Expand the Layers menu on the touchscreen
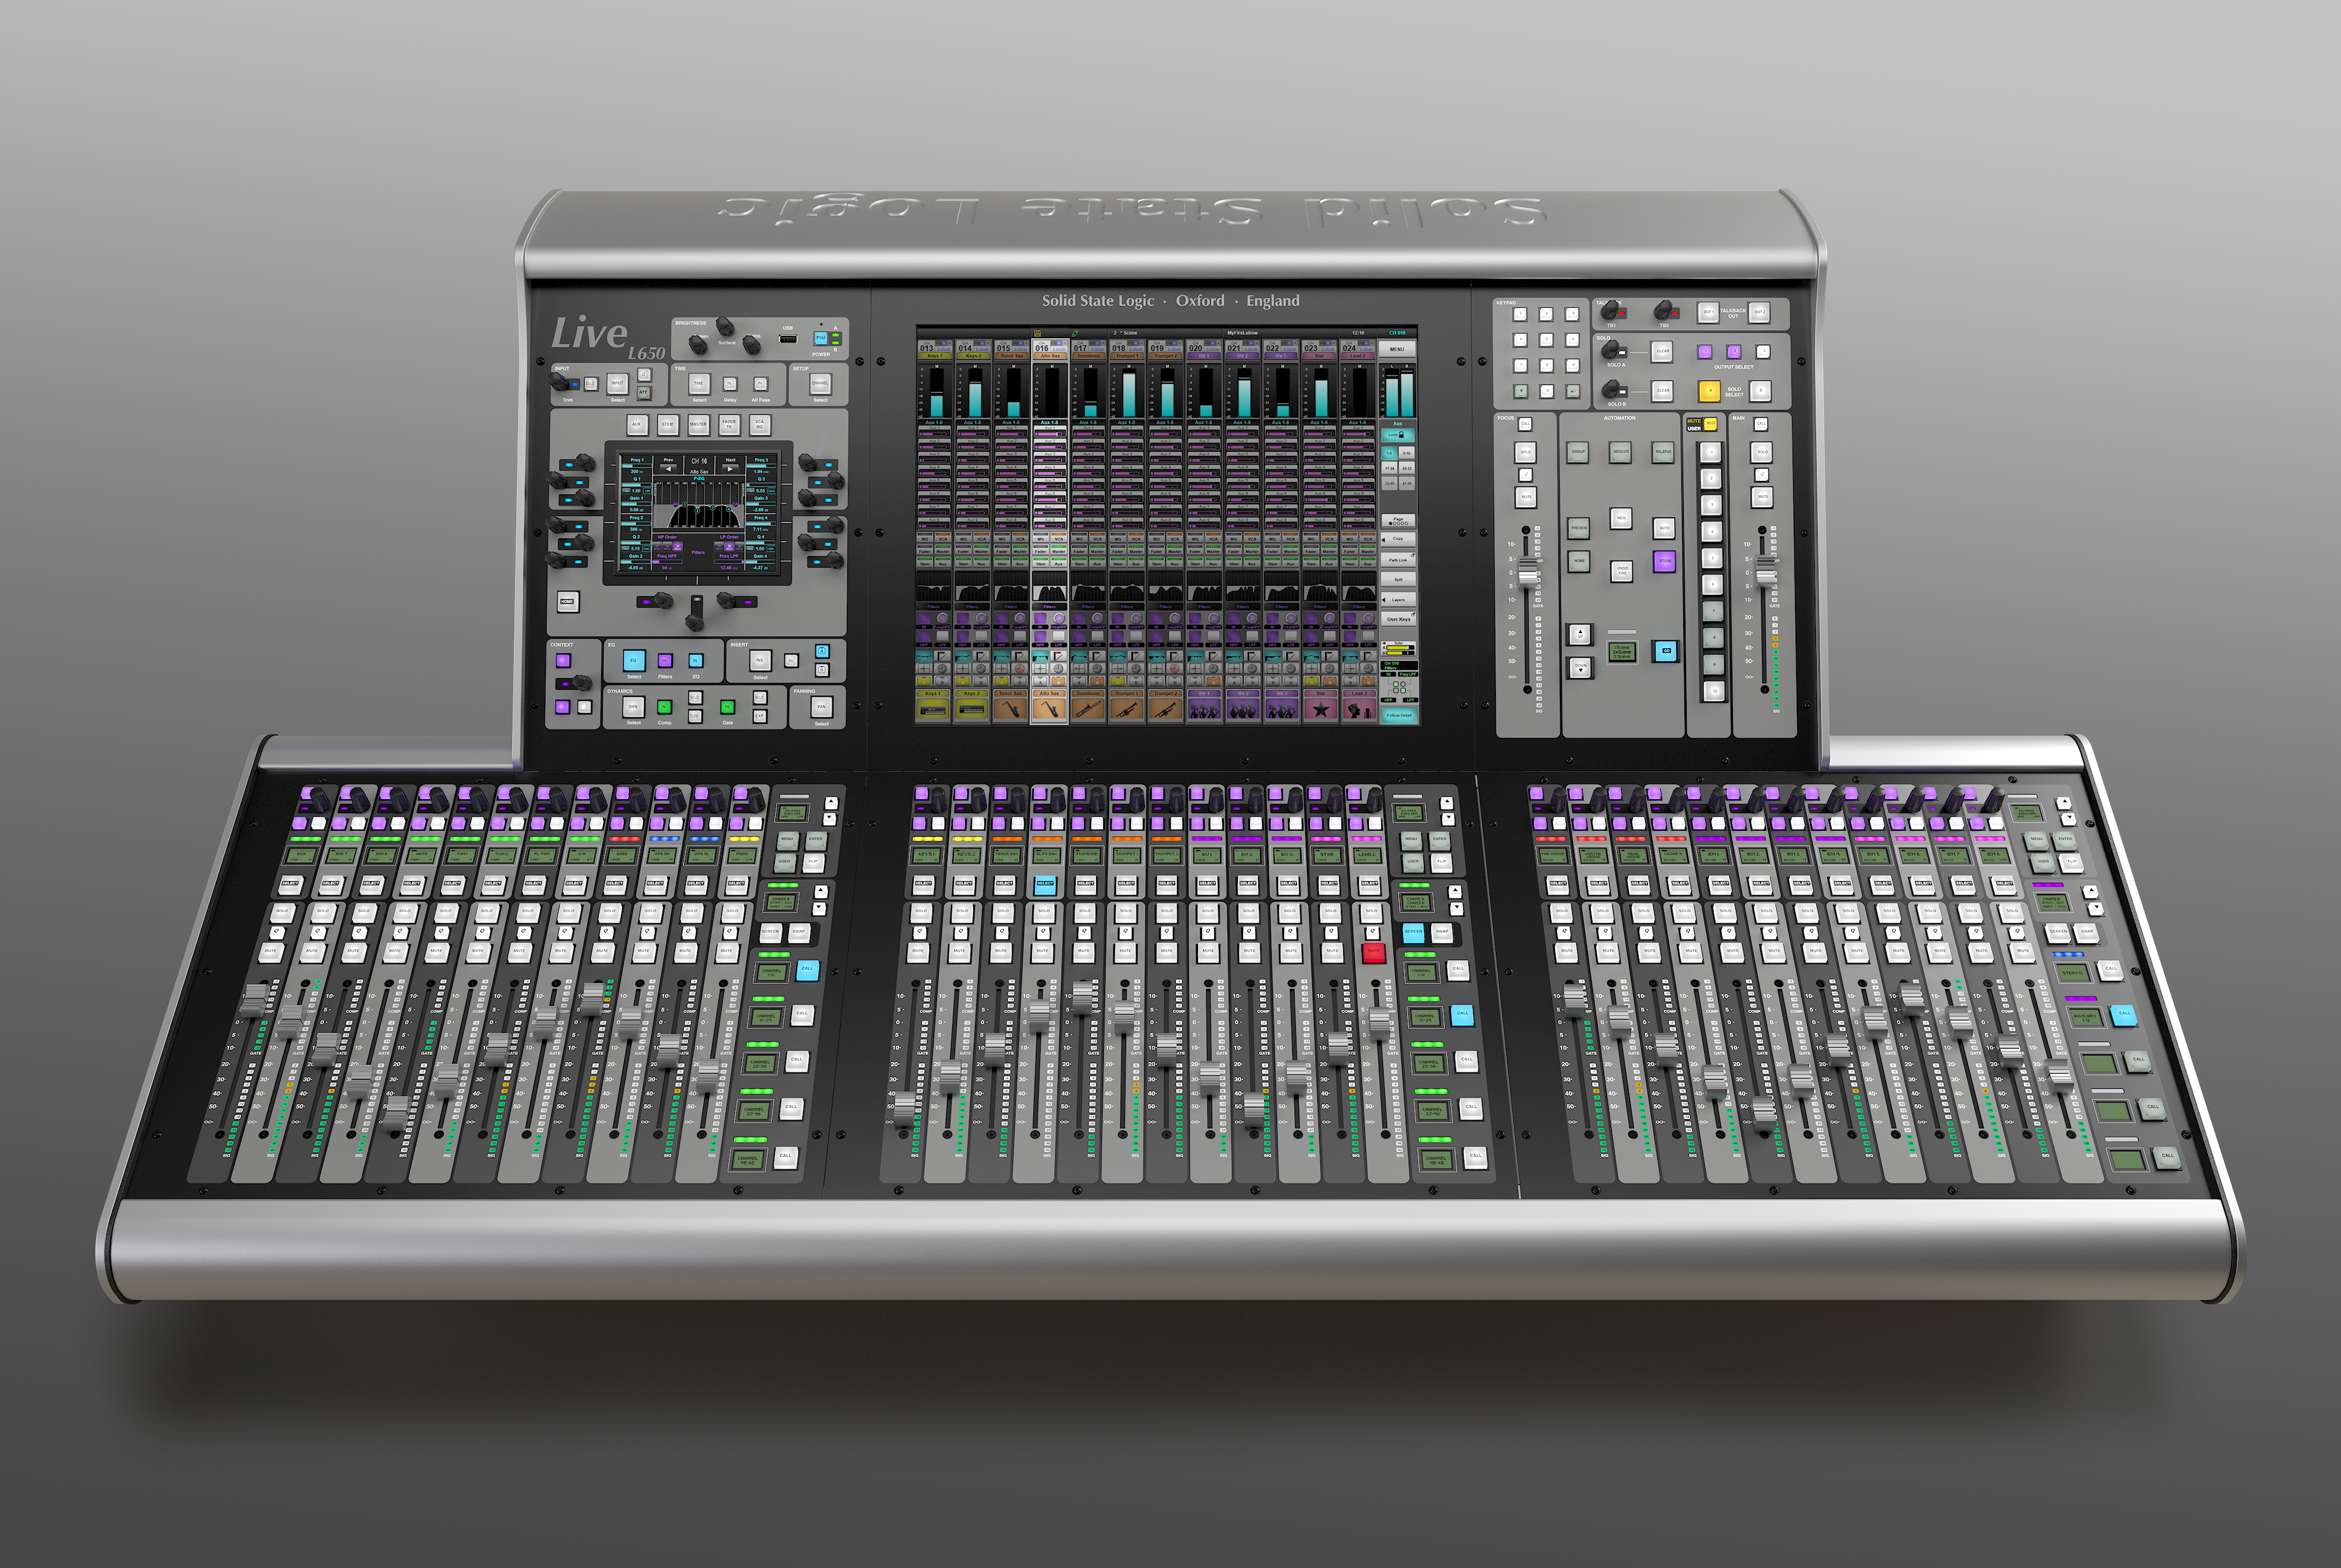The height and width of the screenshot is (1568, 2341). coord(1398,600)
